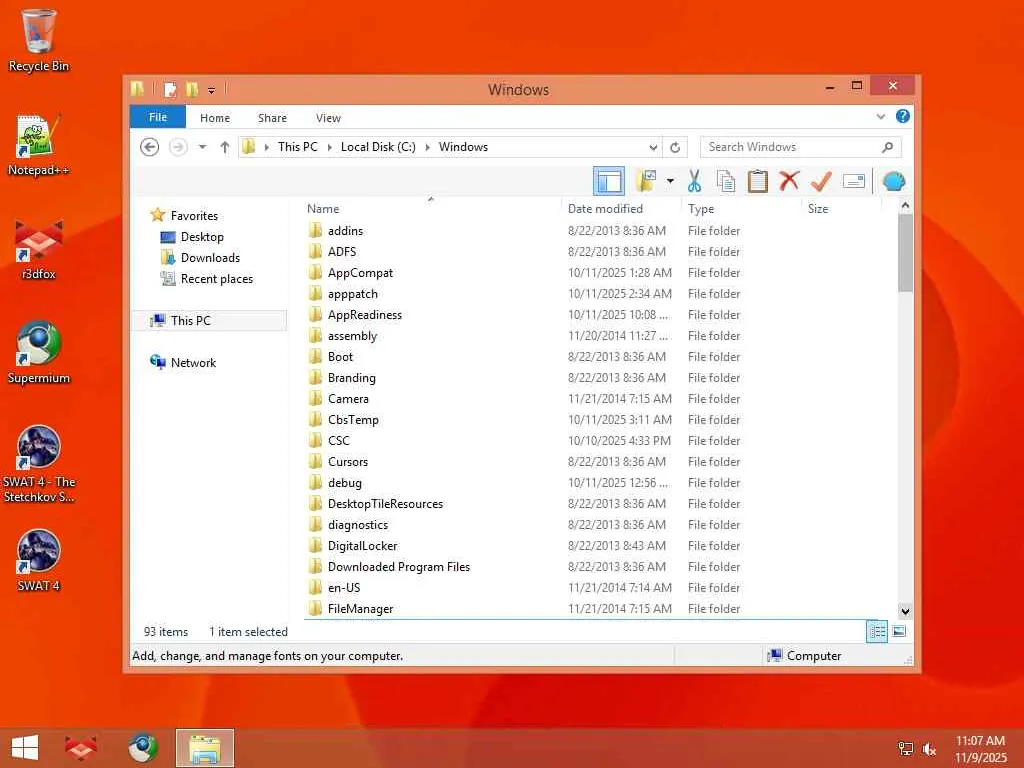Viewport: 1024px width, 768px height.
Task: Open the Home ribbon tab
Action: click(x=215, y=118)
